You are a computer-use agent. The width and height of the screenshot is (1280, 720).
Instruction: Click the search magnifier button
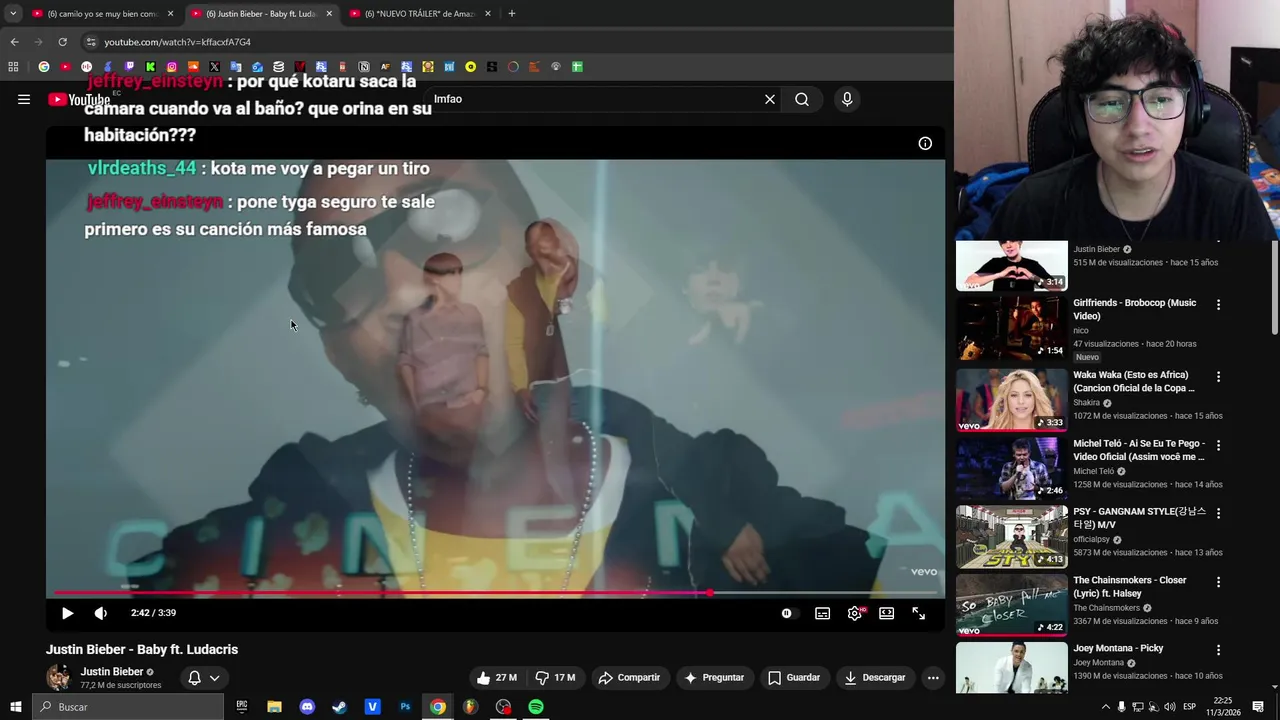(802, 99)
